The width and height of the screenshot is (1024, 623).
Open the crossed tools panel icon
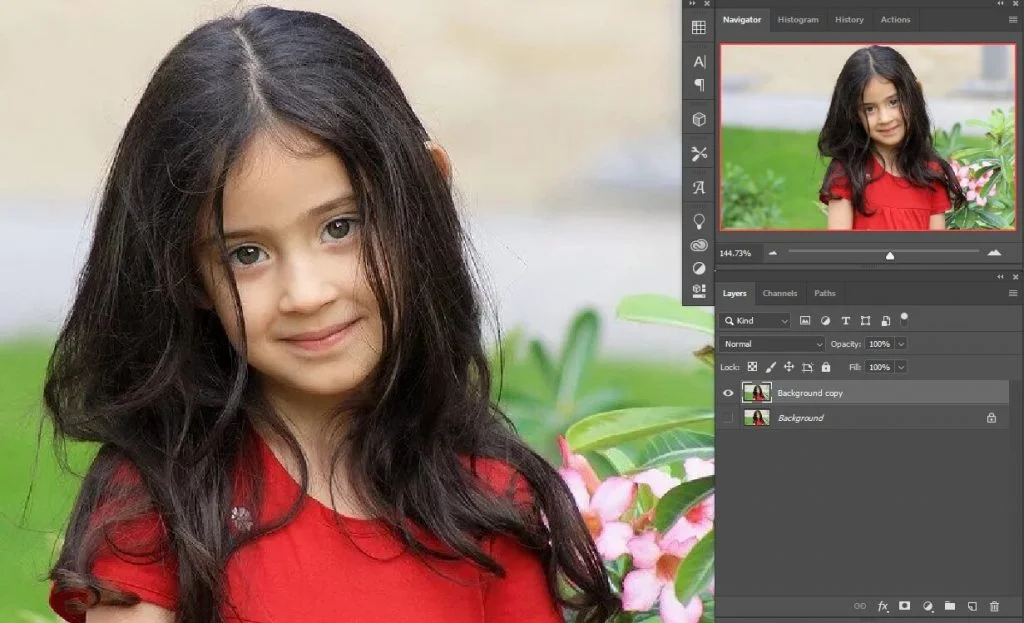(x=699, y=153)
